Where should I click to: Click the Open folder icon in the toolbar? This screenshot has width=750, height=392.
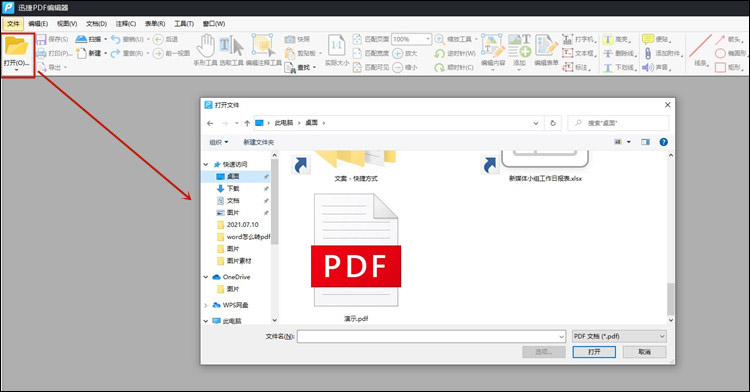[16, 46]
